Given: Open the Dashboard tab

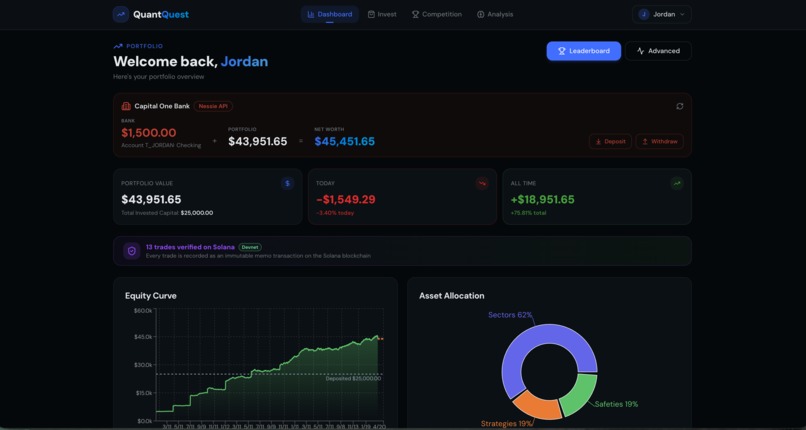Looking at the screenshot, I should click(x=329, y=14).
